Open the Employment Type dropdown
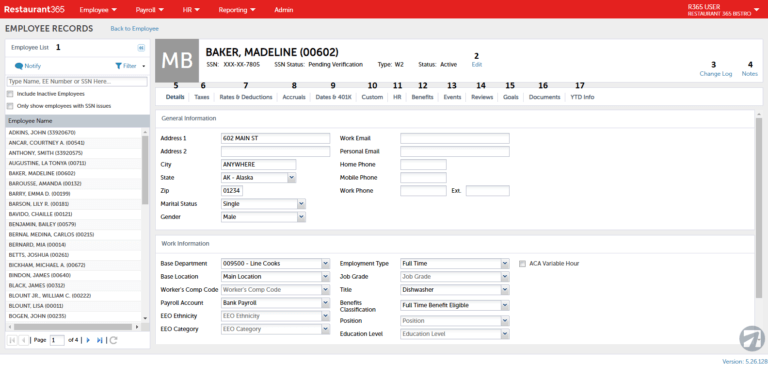768x366 pixels. [x=505, y=264]
